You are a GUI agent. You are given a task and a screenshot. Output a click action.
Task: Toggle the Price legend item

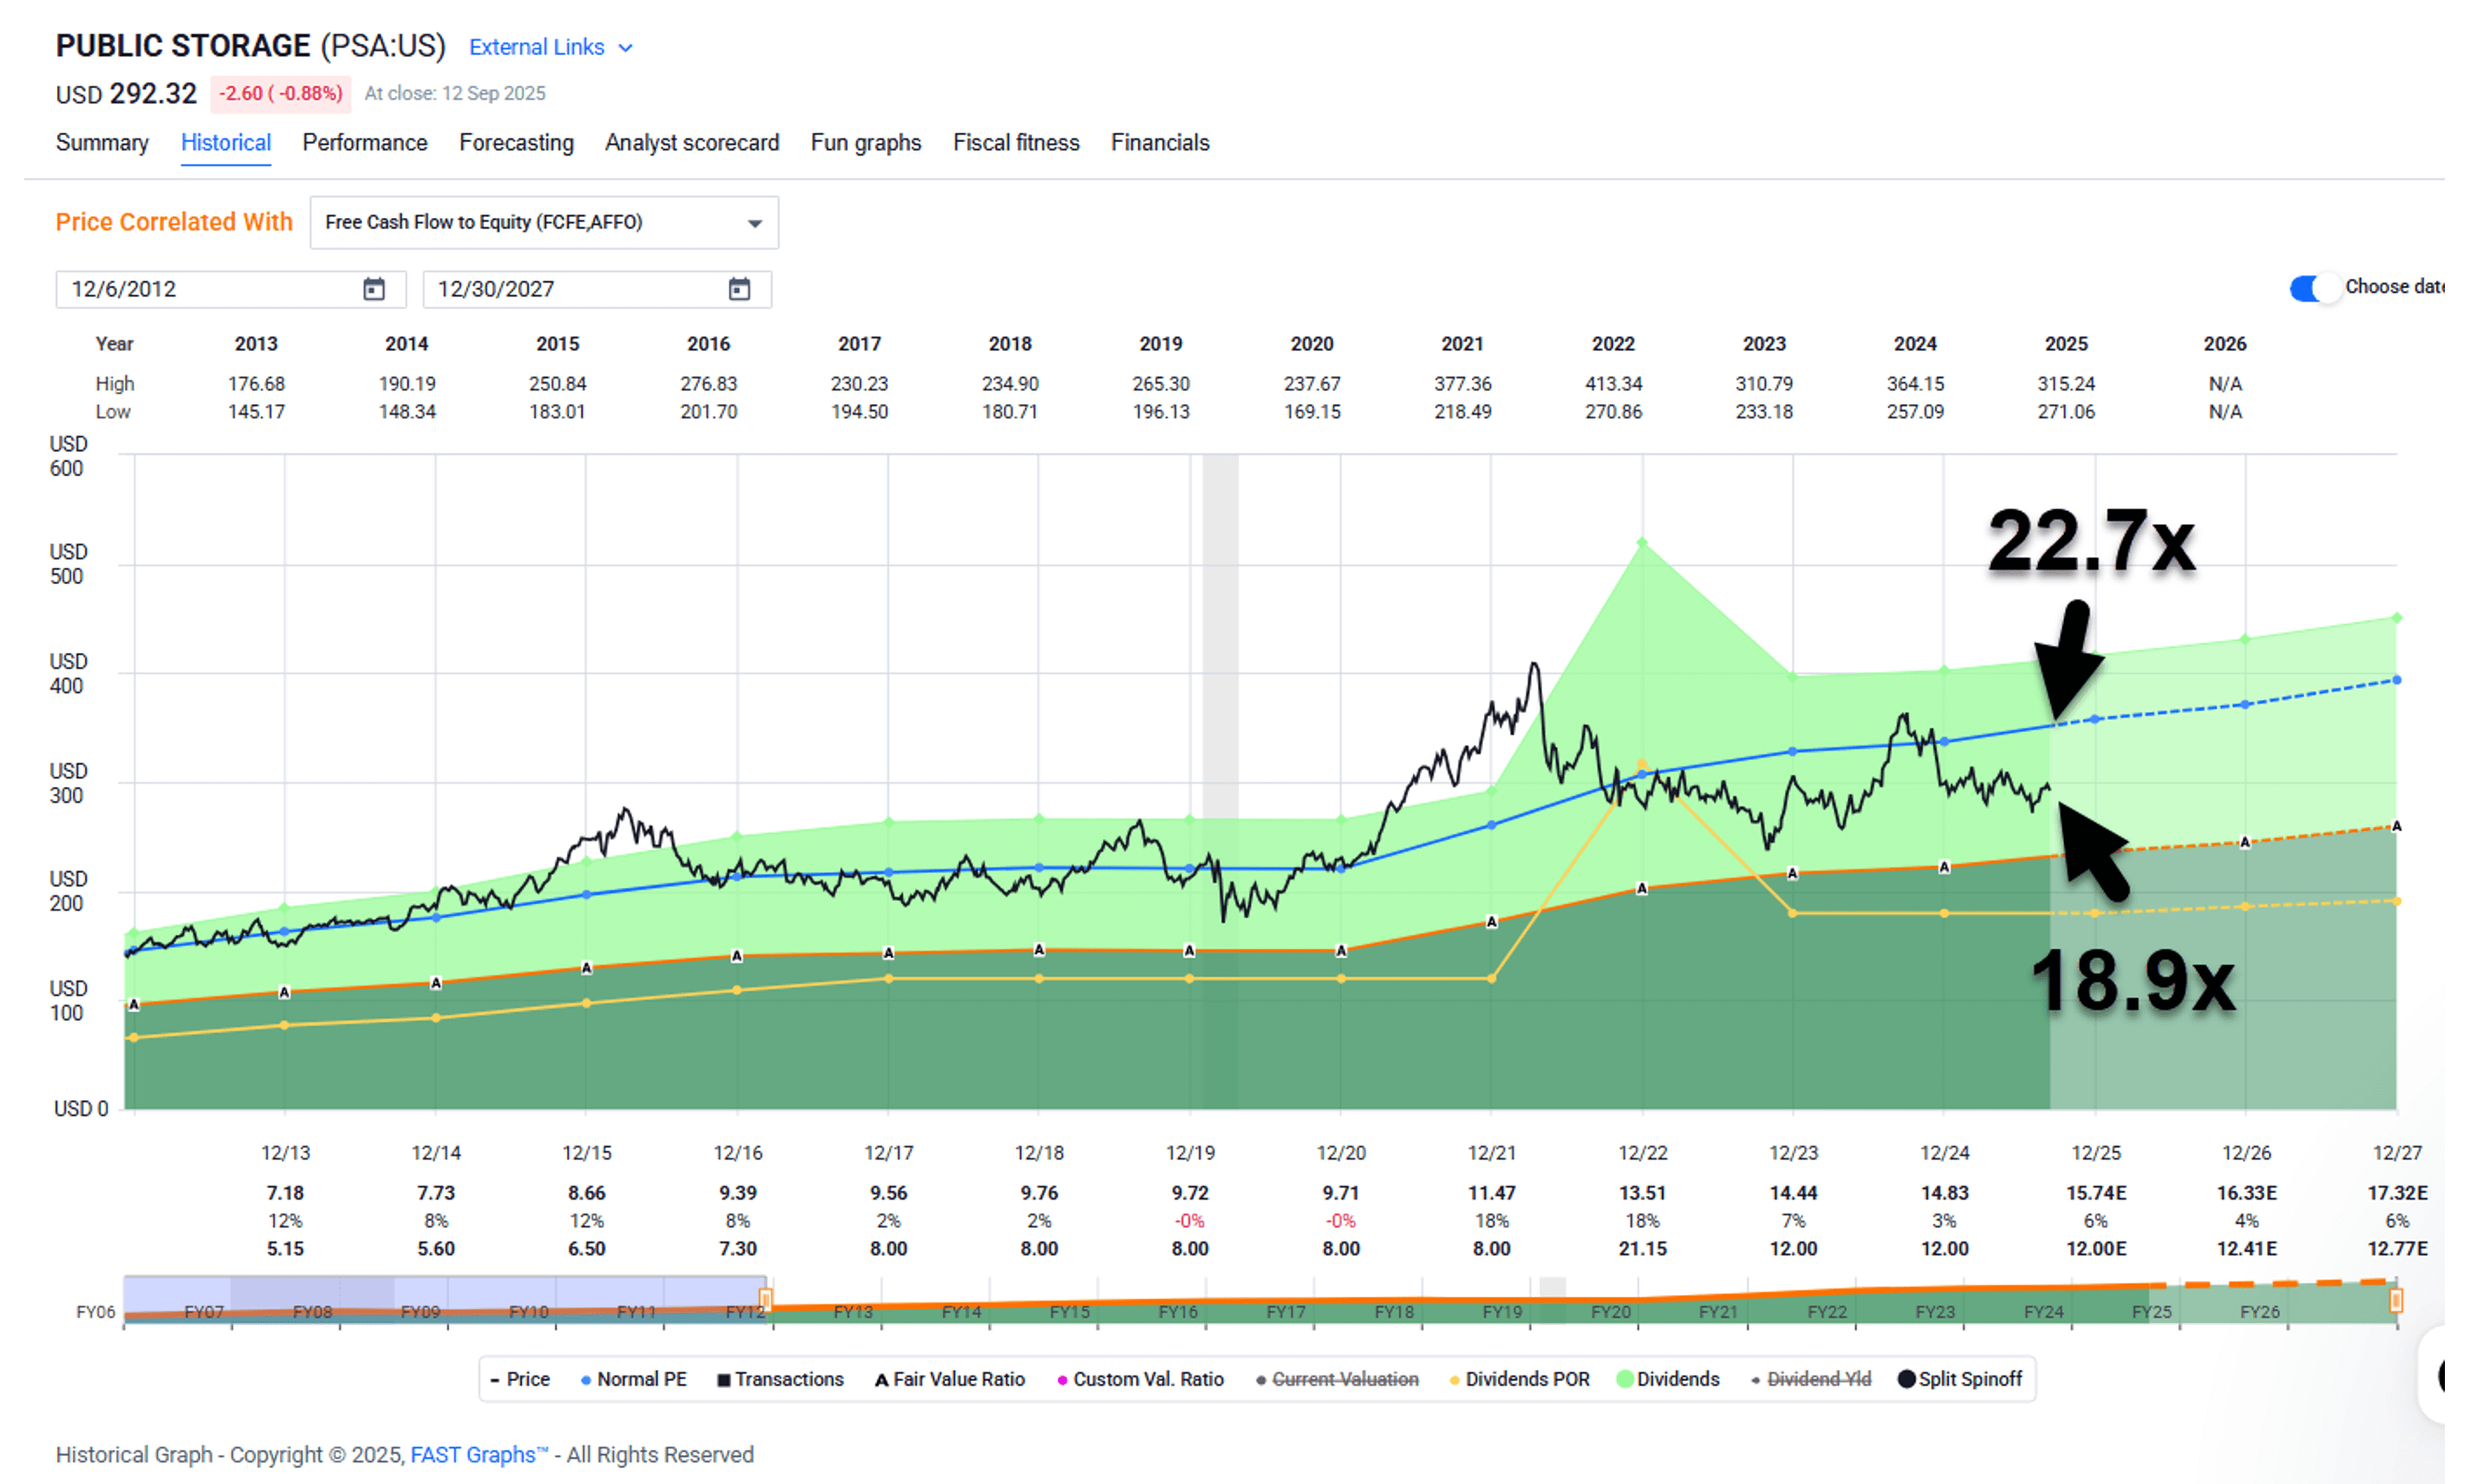(520, 1379)
